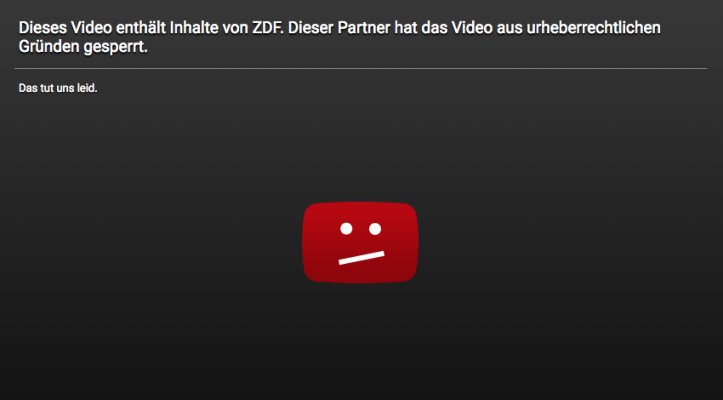Click the word 'Gründen' on the second line
This screenshot has height=400, width=723.
(x=48, y=47)
